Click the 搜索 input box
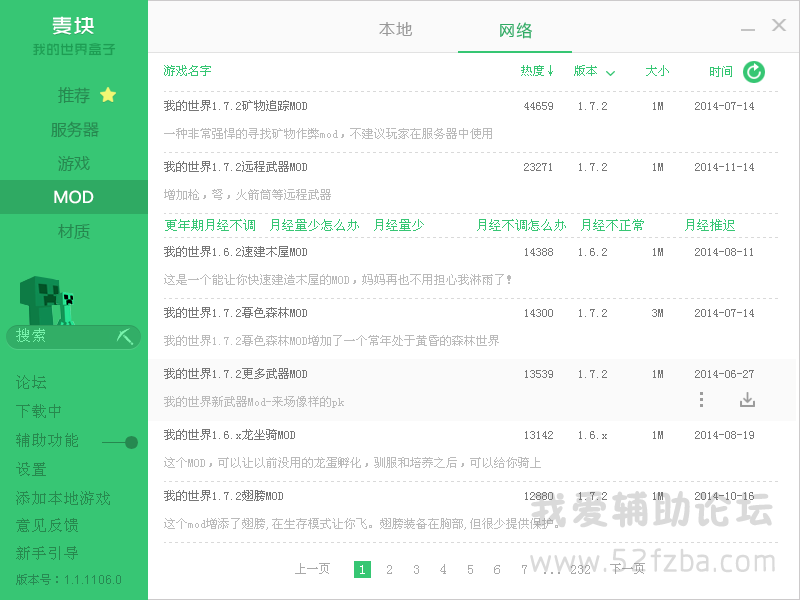The image size is (800, 600). (73, 337)
